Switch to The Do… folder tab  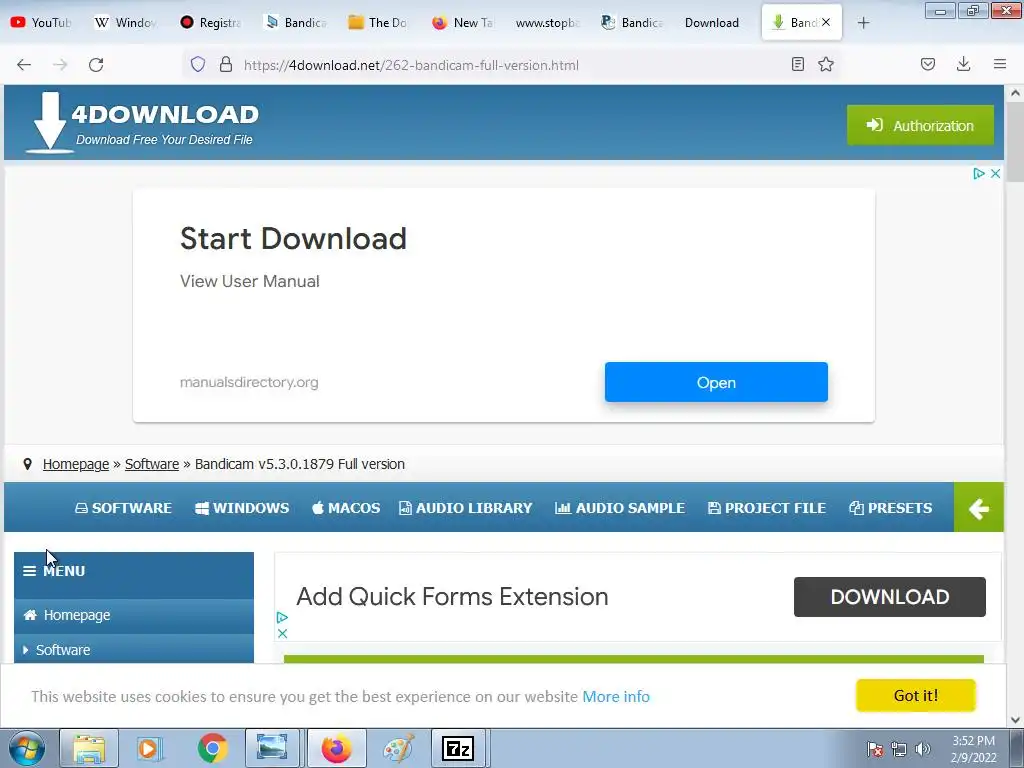(377, 23)
